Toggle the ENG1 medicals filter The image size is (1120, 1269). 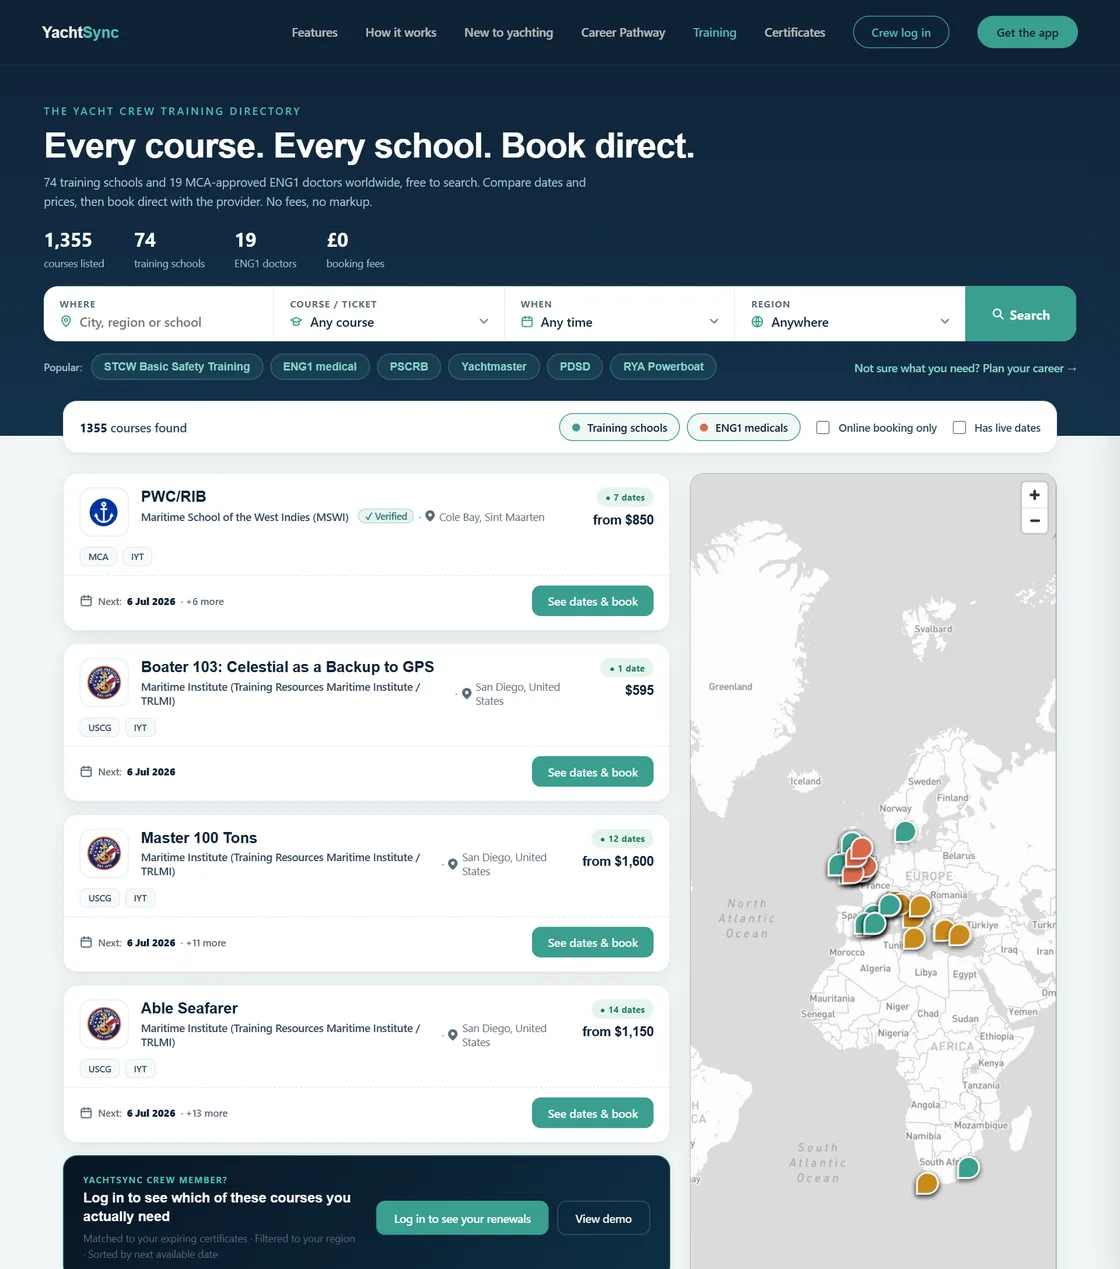tap(744, 427)
